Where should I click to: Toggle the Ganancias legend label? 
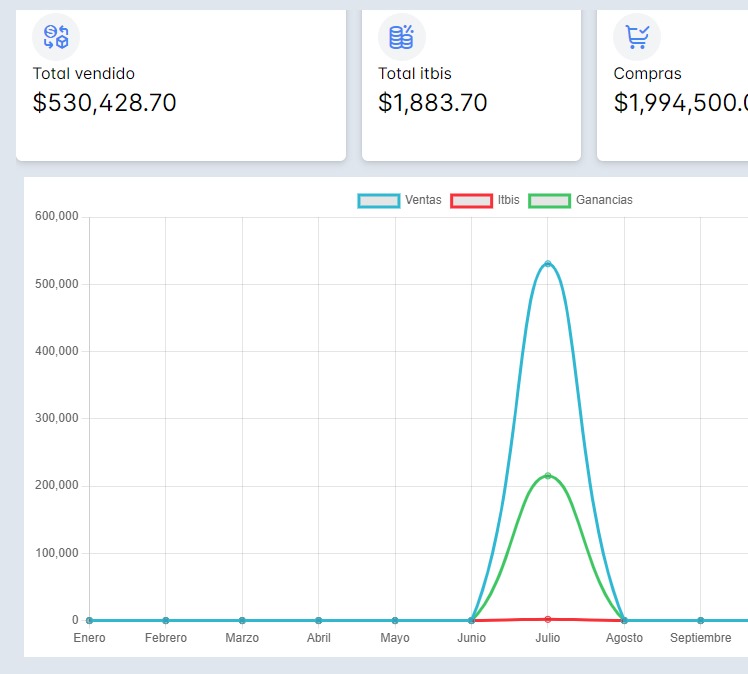coord(604,200)
